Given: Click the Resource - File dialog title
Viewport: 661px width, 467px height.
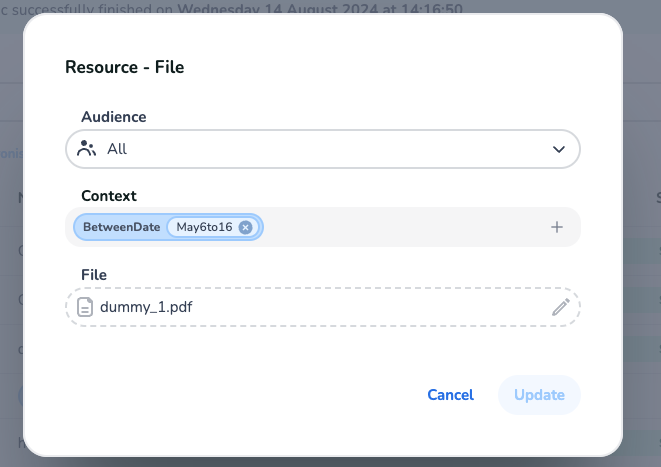Looking at the screenshot, I should (x=124, y=67).
